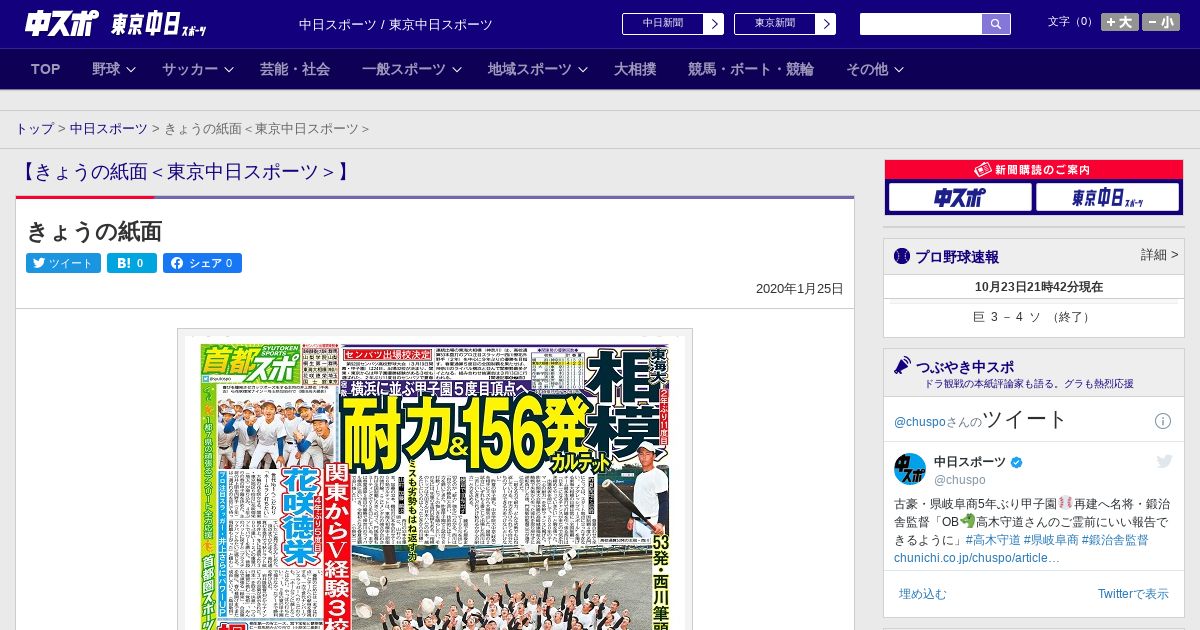Open プロ野球速報 heading link

point(957,257)
